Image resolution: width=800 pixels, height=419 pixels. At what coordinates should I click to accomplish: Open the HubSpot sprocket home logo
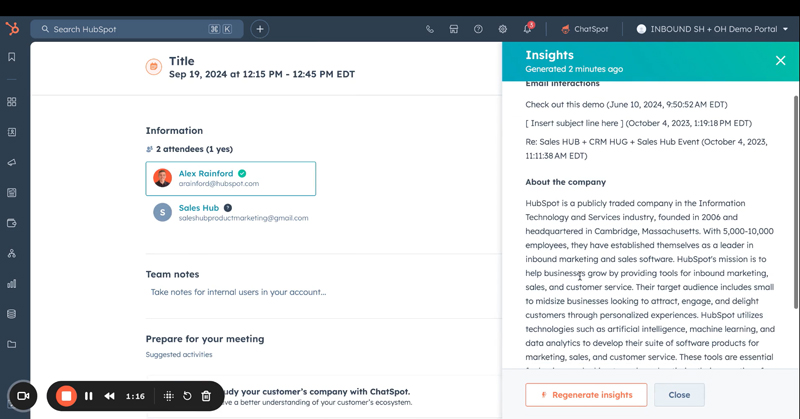[12, 29]
